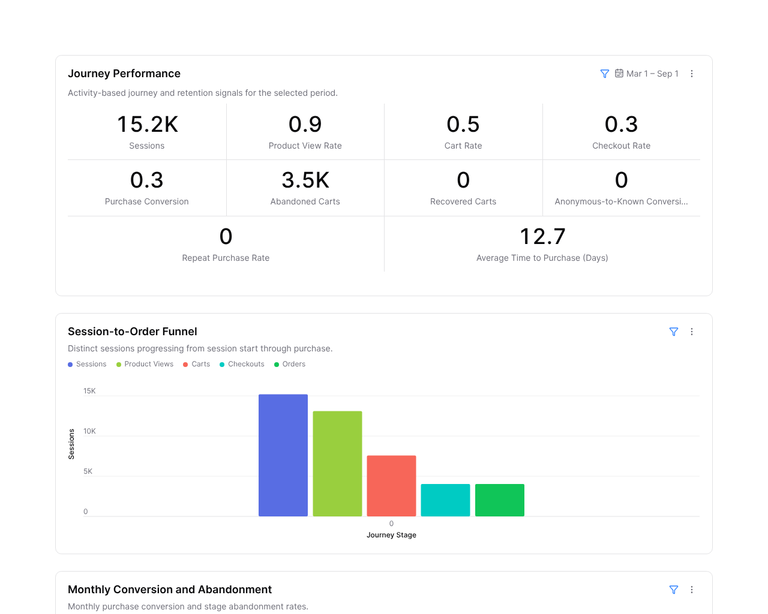
Task: Select the Anonymous-to-Known Conversi... metric
Action: tap(622, 188)
